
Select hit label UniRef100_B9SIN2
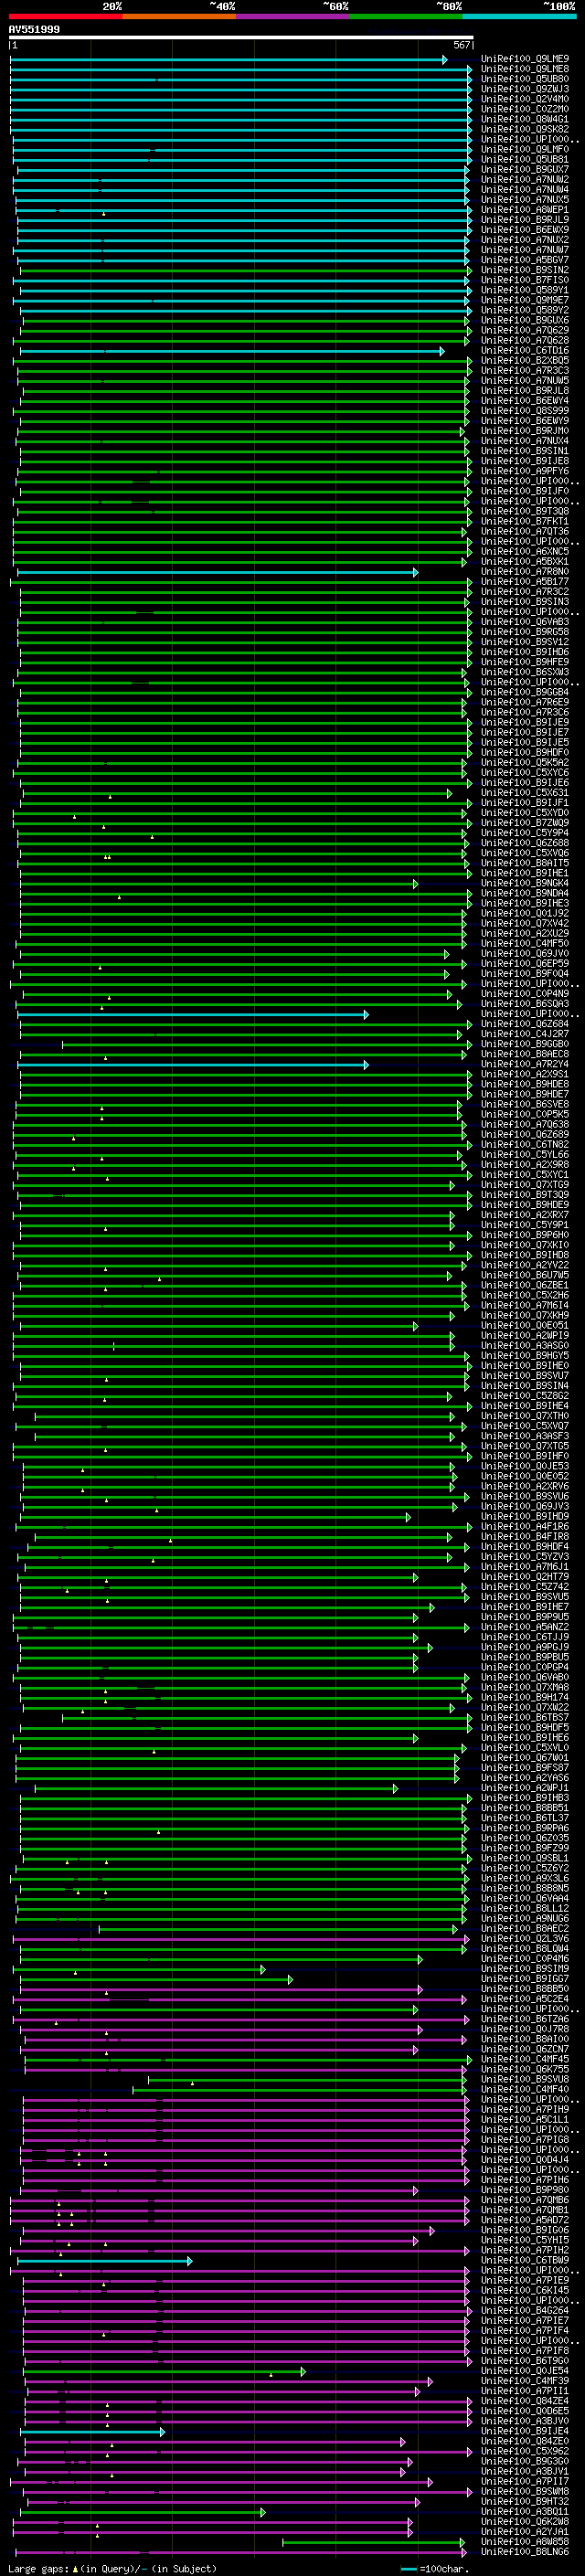tap(525, 270)
